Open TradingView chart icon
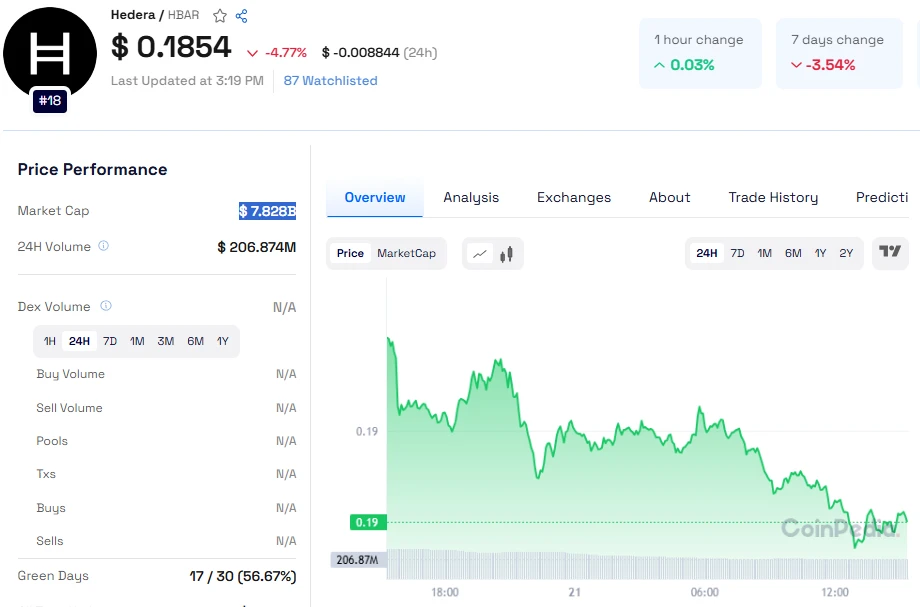 pyautogui.click(x=889, y=252)
